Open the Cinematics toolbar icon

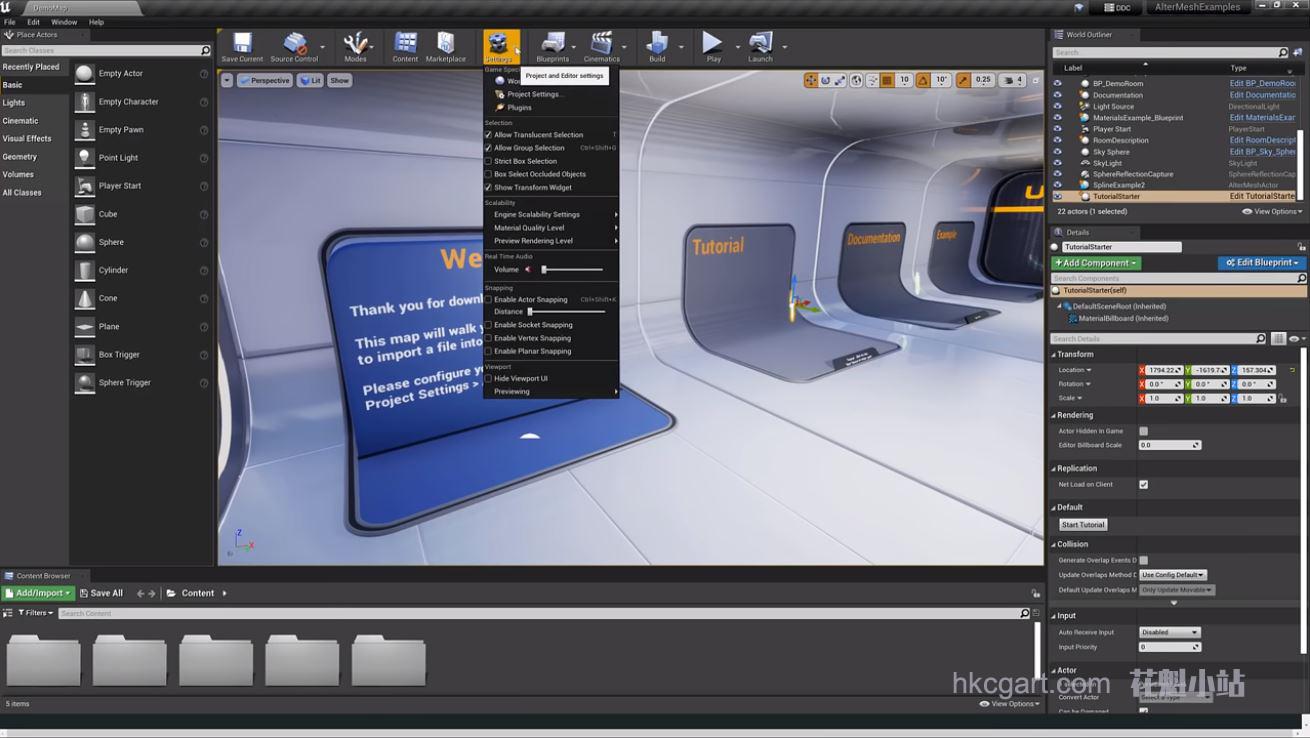point(601,46)
